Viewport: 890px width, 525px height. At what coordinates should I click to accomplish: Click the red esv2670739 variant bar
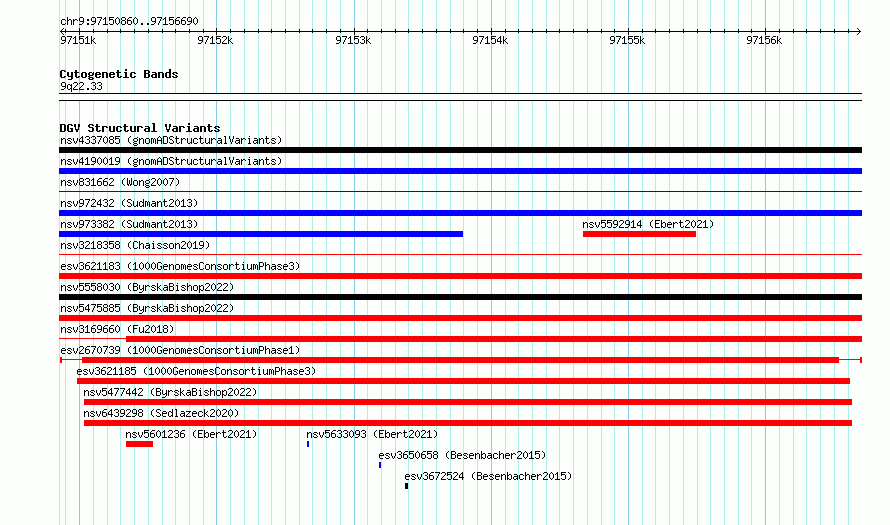click(460, 360)
